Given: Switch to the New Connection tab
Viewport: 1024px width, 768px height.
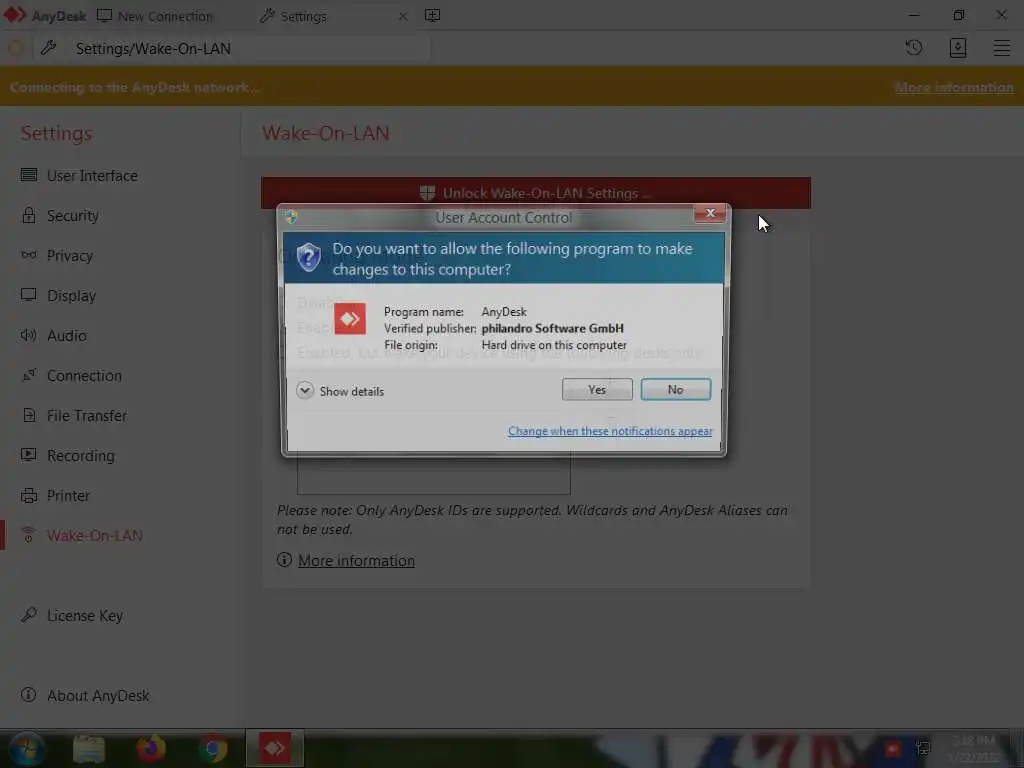Looking at the screenshot, I should (155, 16).
